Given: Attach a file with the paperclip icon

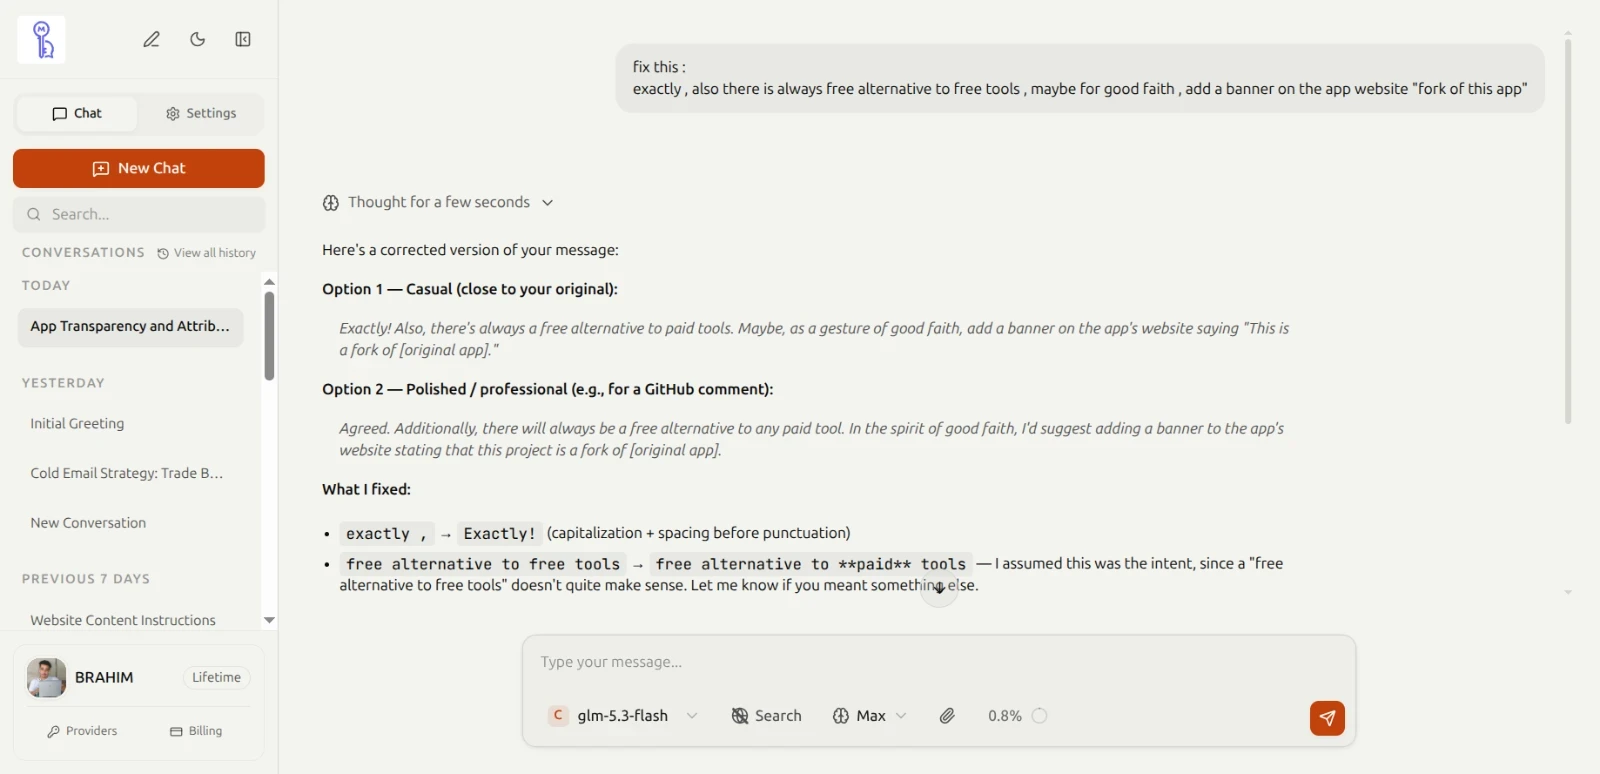Looking at the screenshot, I should tap(947, 716).
